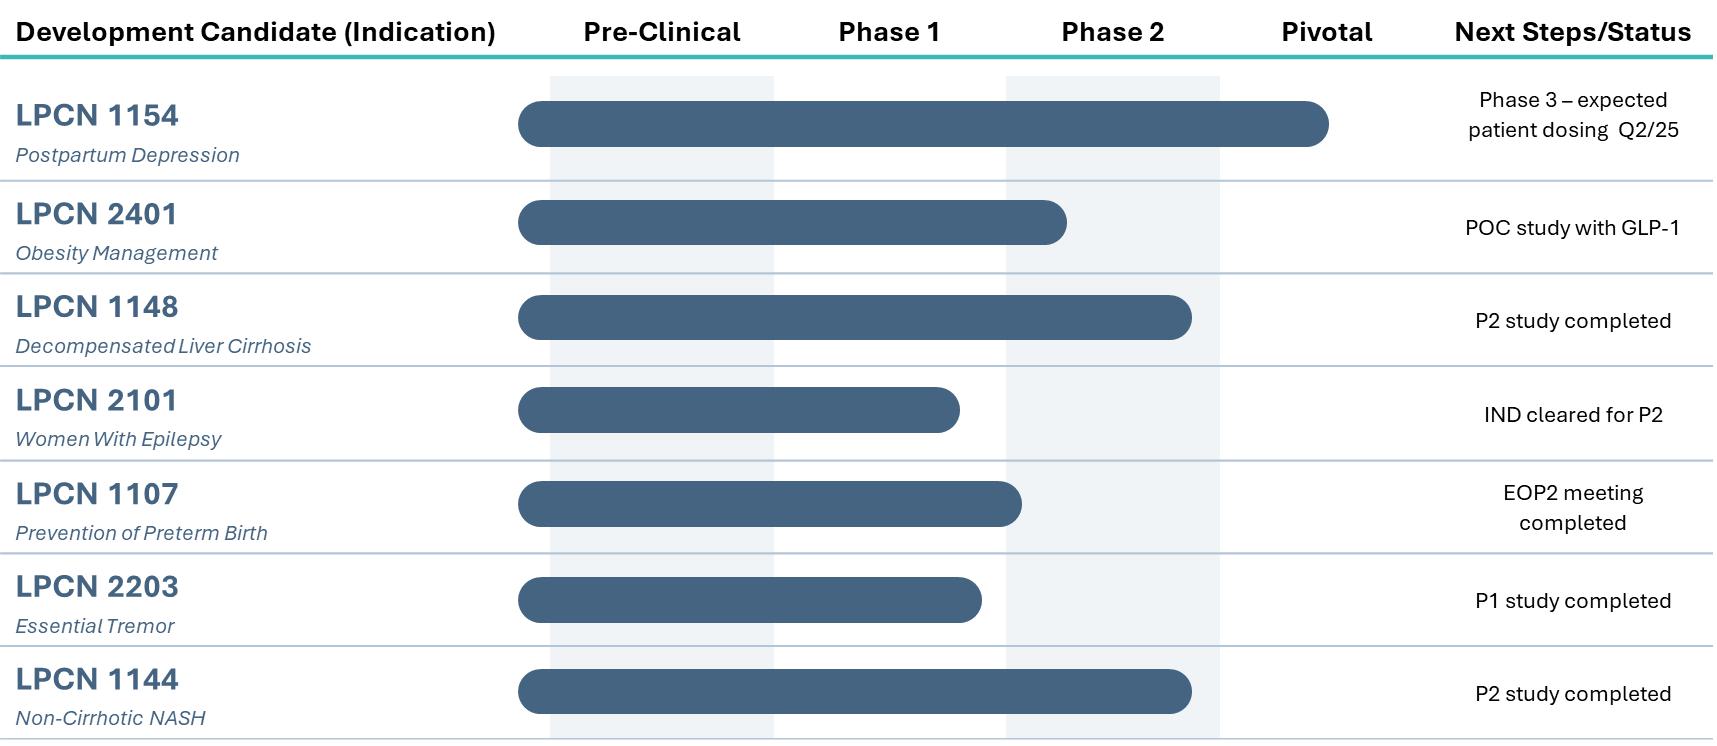Click the 'IND cleared for P2' status
The image size is (1717, 746).
pyautogui.click(x=1572, y=415)
